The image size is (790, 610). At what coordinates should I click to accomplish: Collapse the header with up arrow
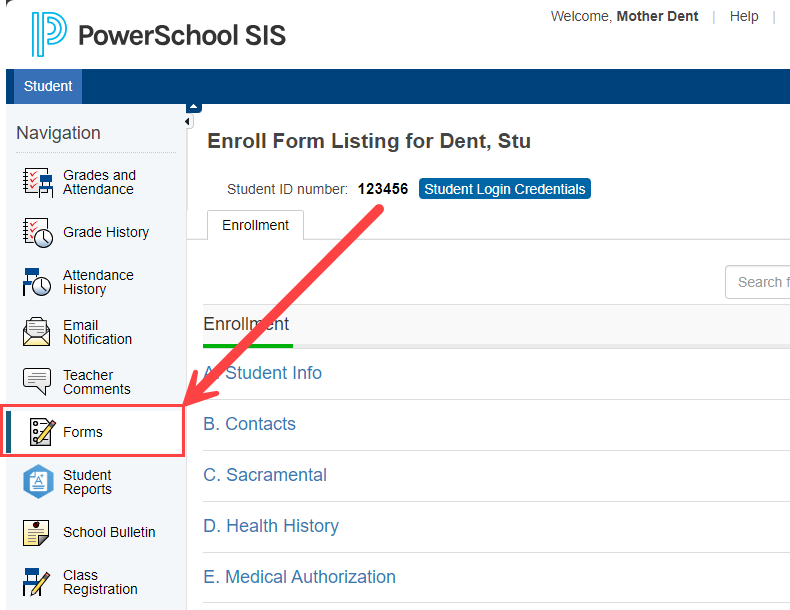click(x=194, y=107)
